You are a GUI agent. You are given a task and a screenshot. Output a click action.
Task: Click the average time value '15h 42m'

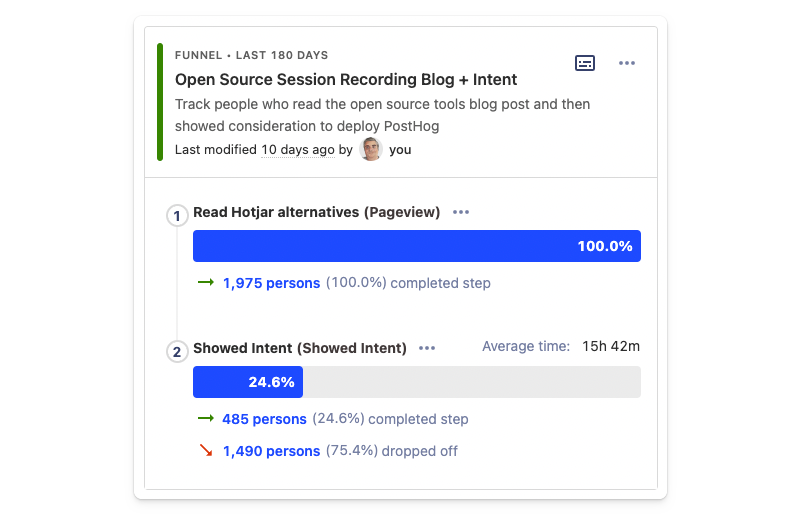click(x=611, y=347)
